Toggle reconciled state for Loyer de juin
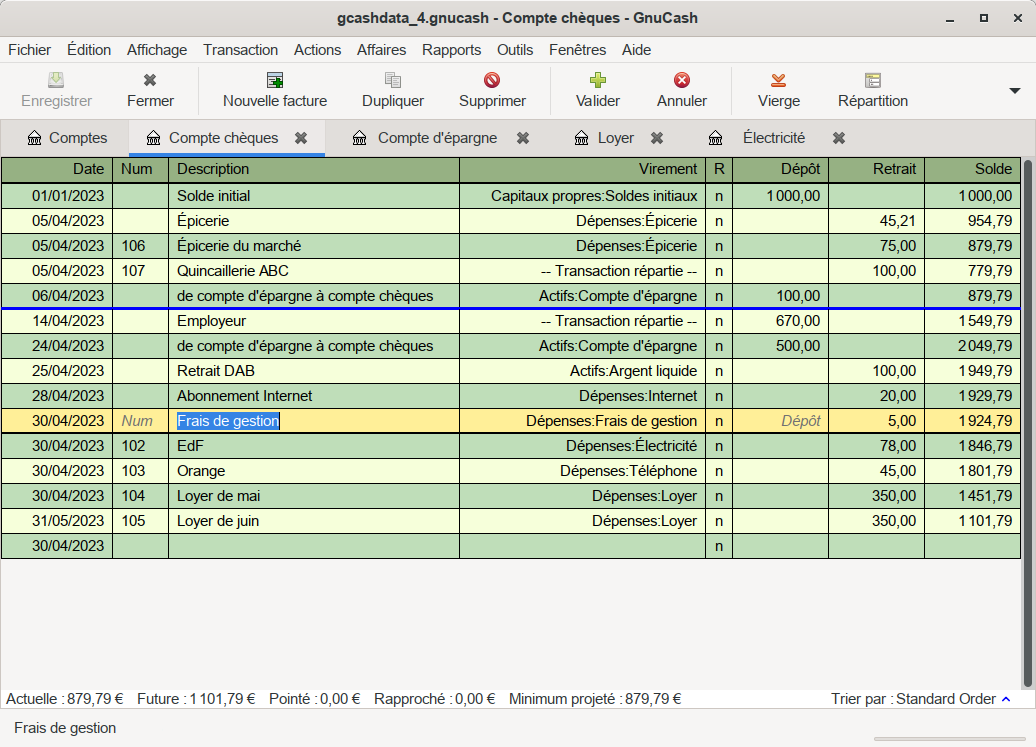Screen dimensions: 1036x747 tap(718, 521)
